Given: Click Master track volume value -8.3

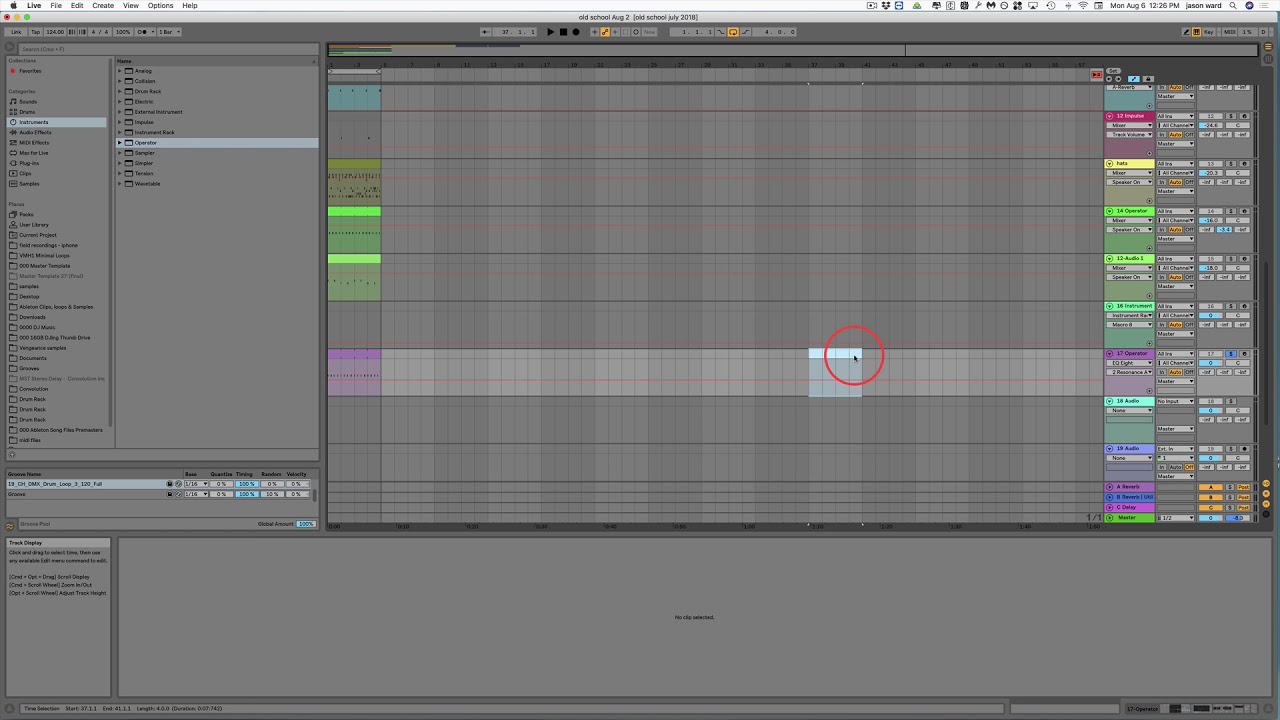Looking at the screenshot, I should click(1238, 518).
